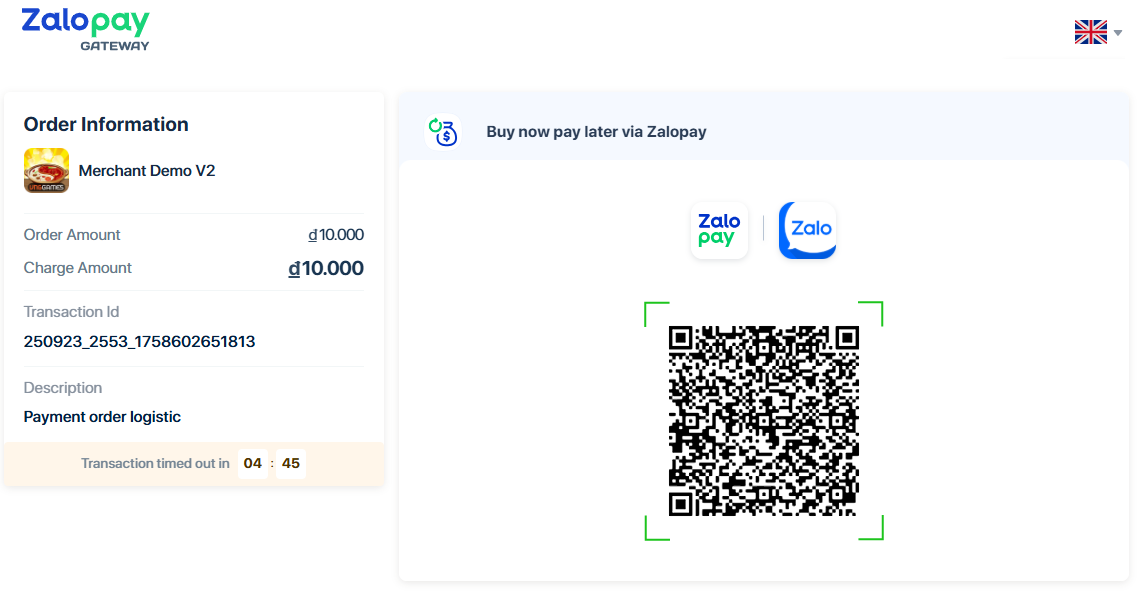Click the 'Payment order logistic' description text
The height and width of the screenshot is (608, 1137).
tap(102, 417)
